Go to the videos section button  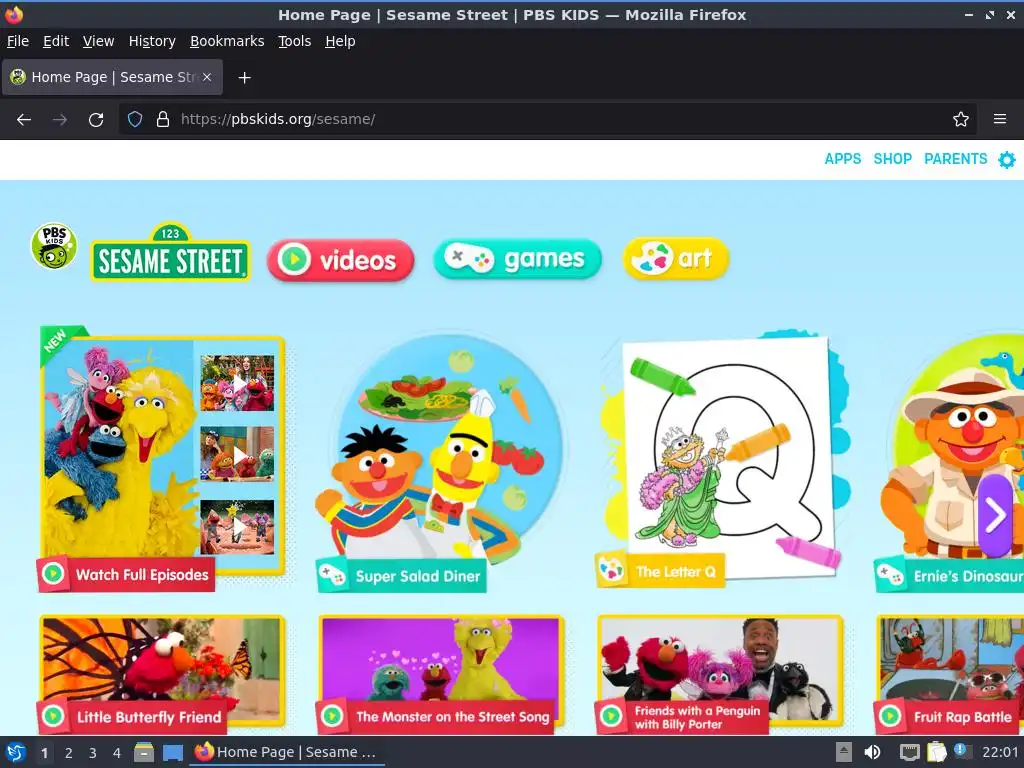pyautogui.click(x=340, y=261)
